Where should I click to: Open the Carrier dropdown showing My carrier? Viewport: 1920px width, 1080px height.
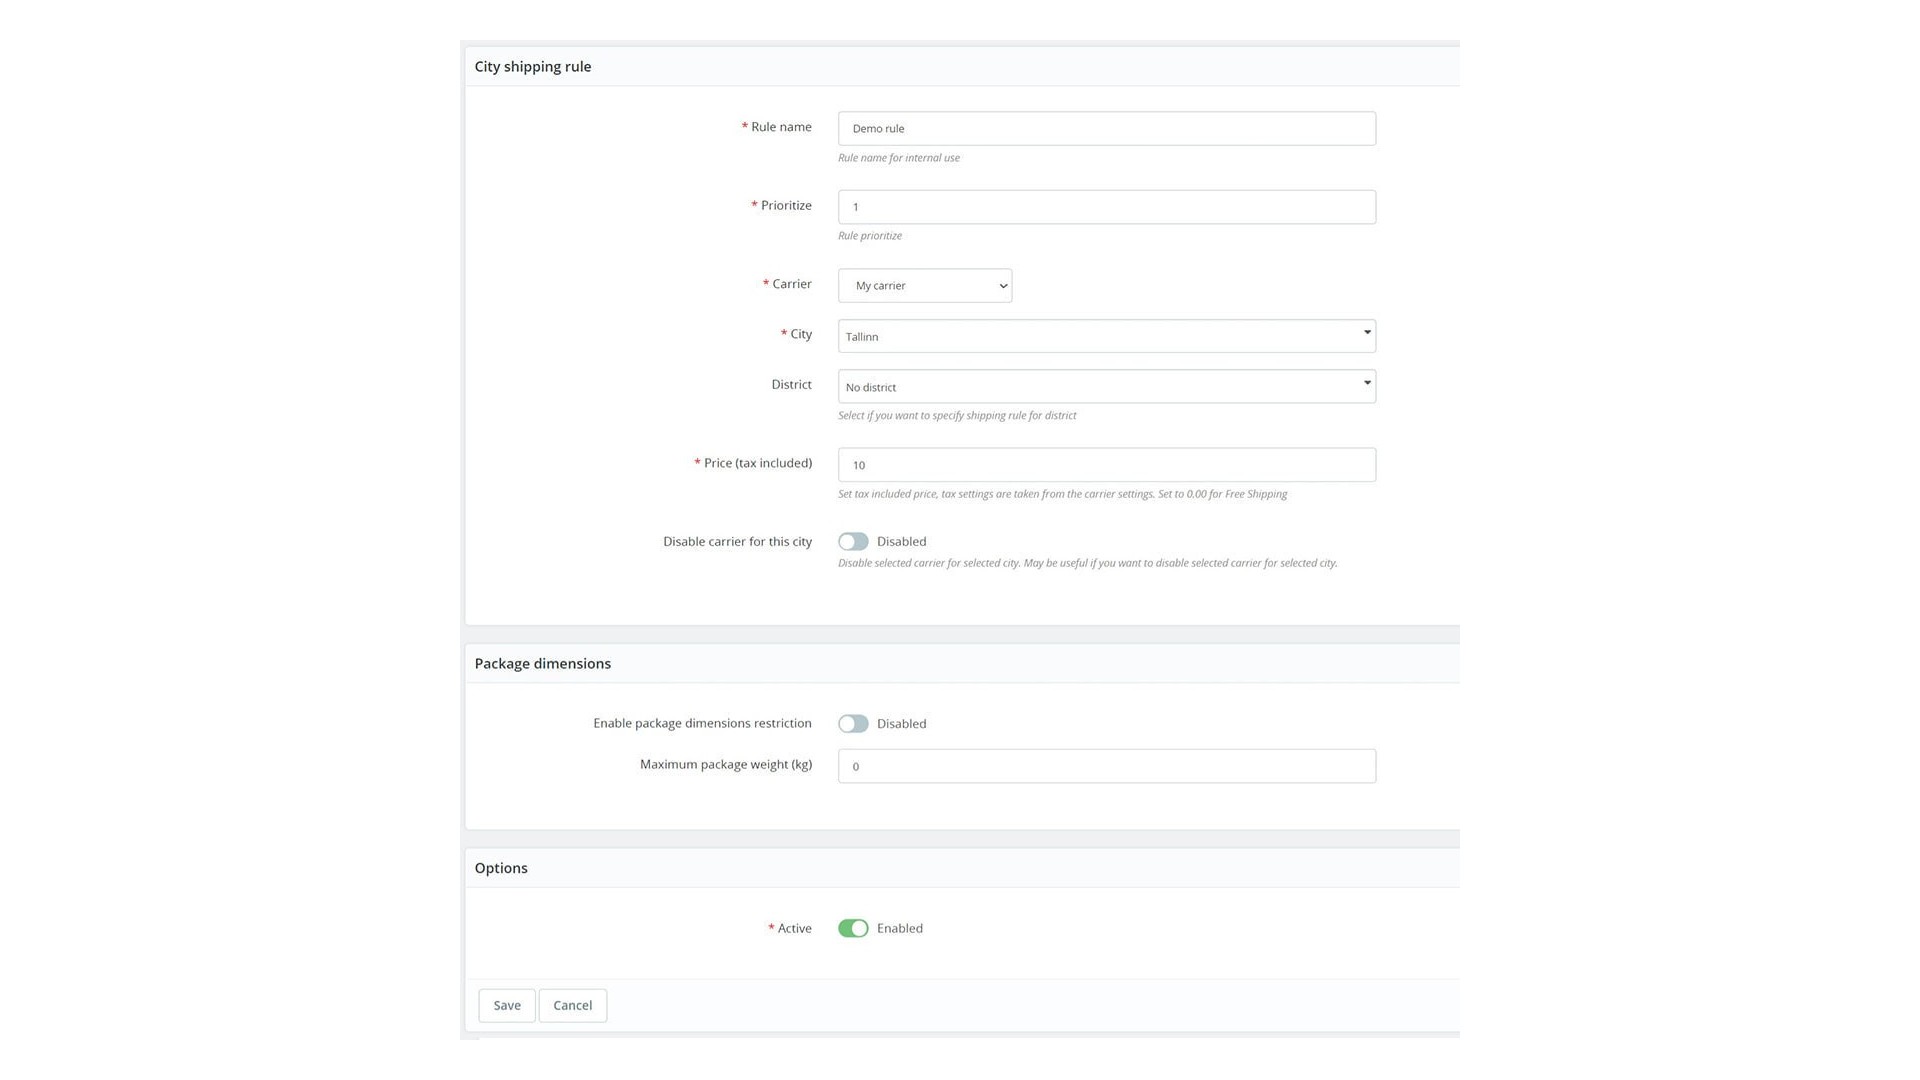coord(924,286)
